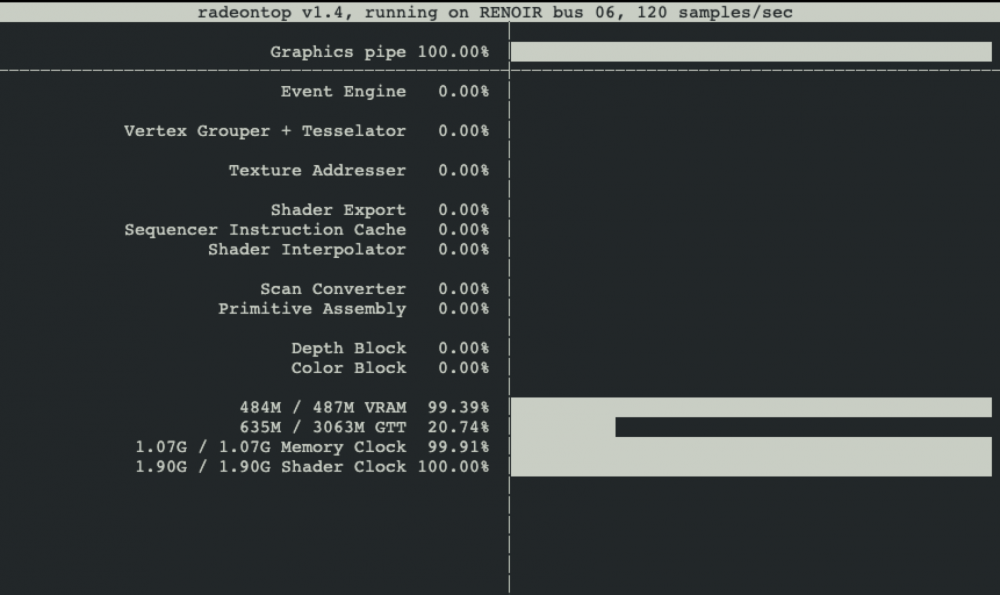Screen dimensions: 1000x595
Task: Click the Texture Addresser 0.00% value
Action: 464,170
